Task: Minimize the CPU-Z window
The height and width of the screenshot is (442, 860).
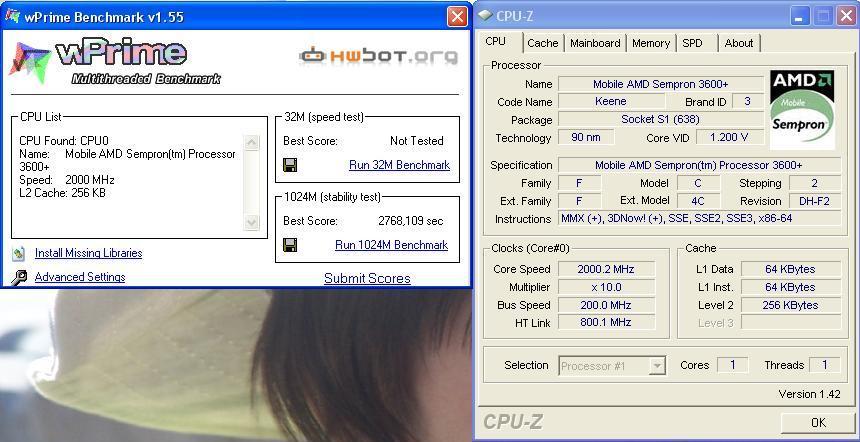Action: tap(800, 16)
